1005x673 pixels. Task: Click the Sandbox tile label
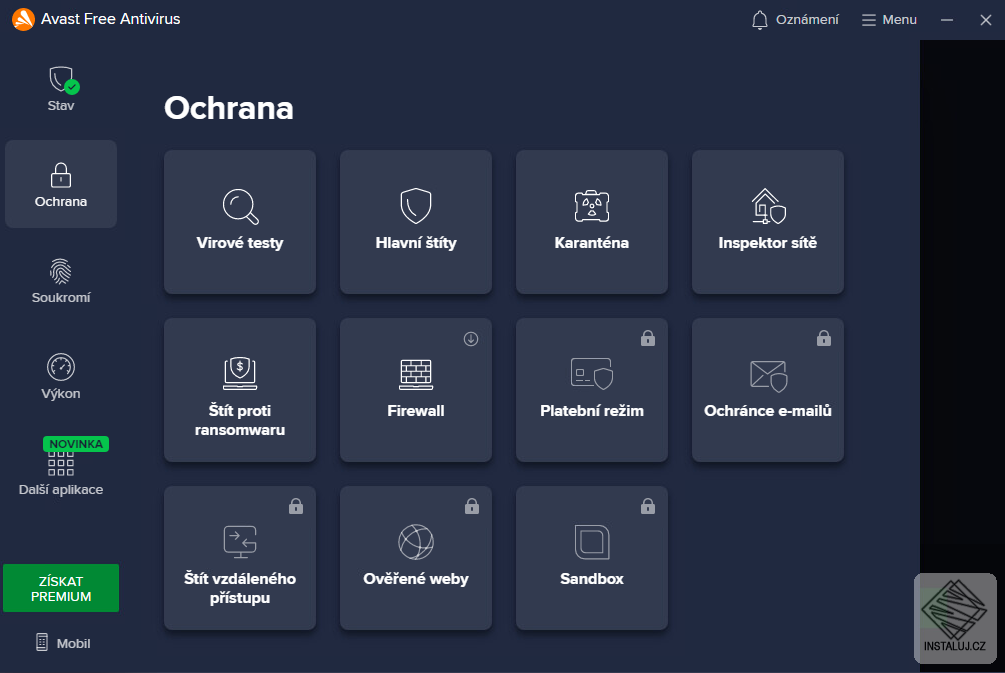click(592, 579)
